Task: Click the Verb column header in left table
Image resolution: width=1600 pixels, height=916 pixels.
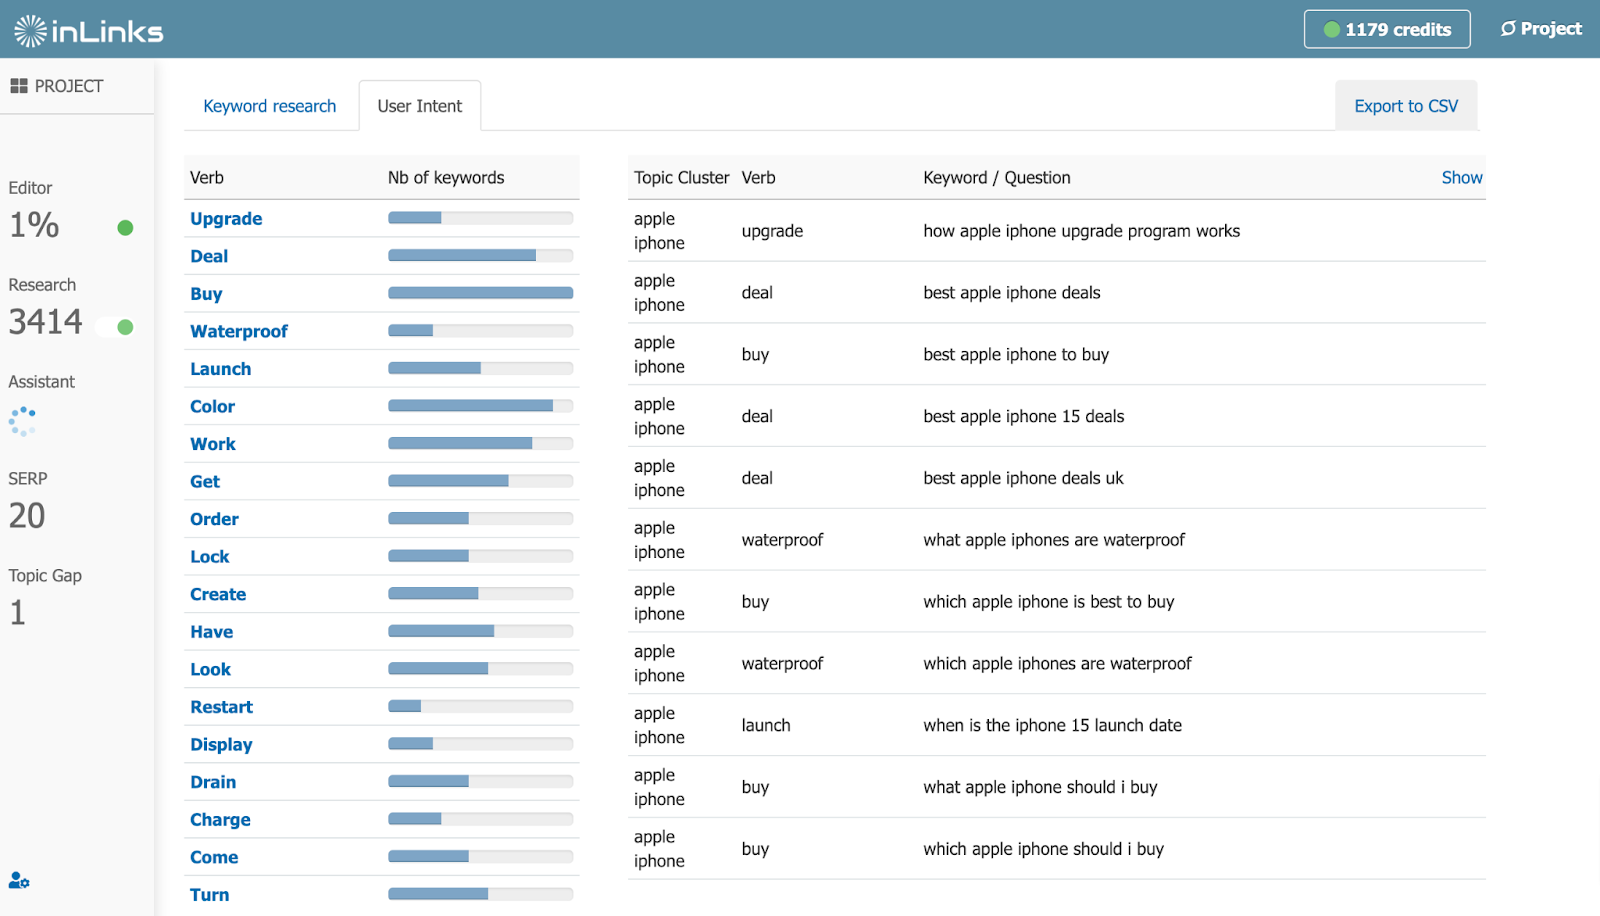Action: coord(207,177)
